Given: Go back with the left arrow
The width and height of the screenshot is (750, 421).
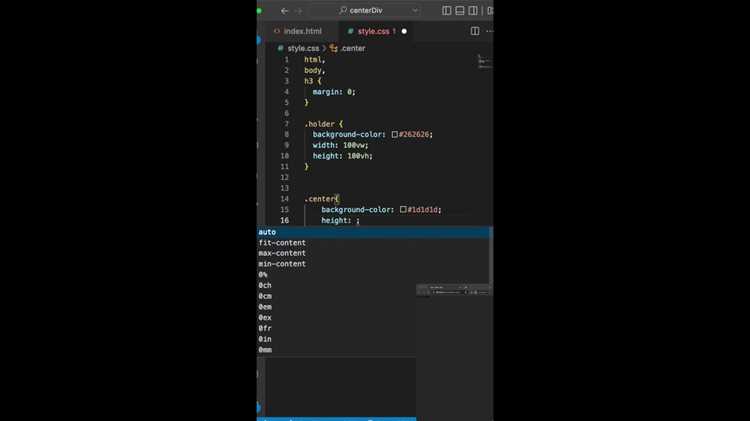Looking at the screenshot, I should pos(285,11).
